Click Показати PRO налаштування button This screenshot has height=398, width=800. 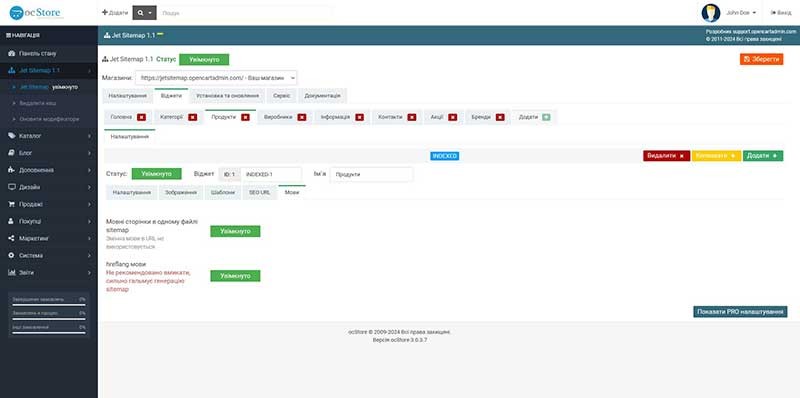pyautogui.click(x=740, y=312)
